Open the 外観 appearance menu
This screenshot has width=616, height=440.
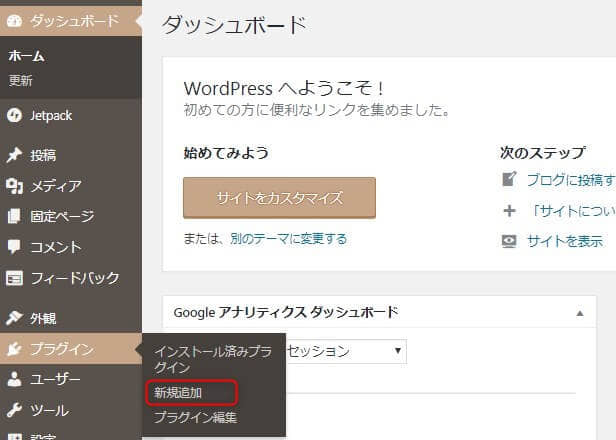coord(71,318)
